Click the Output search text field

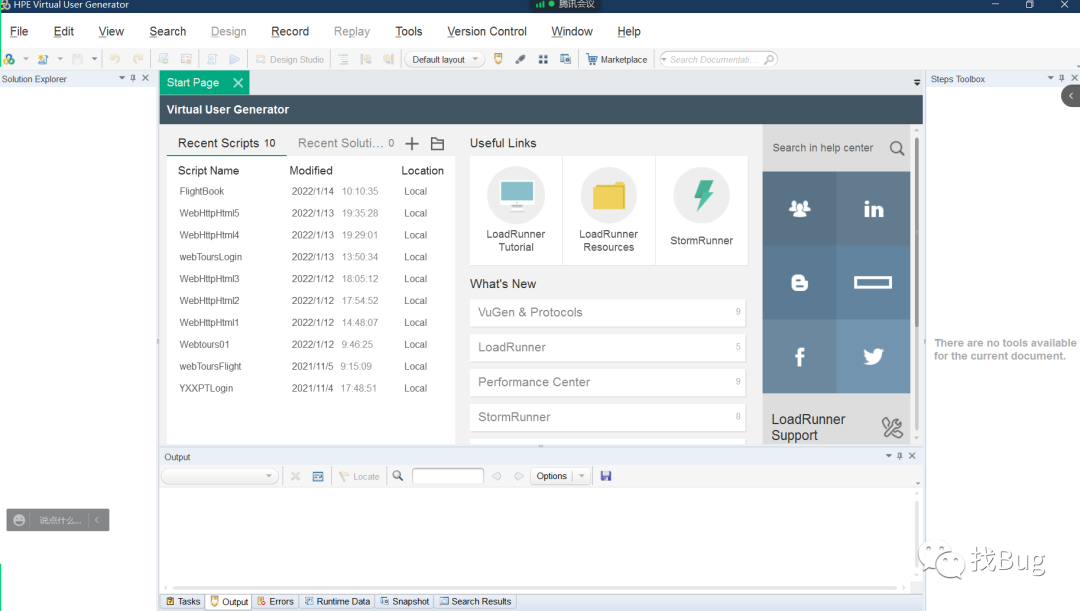click(x=448, y=476)
